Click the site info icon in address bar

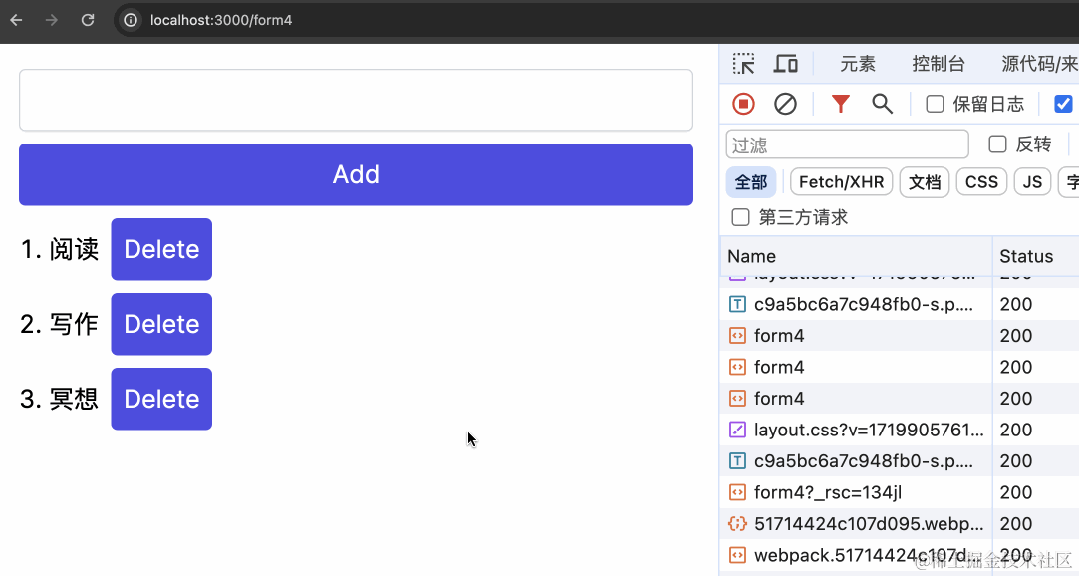click(130, 20)
